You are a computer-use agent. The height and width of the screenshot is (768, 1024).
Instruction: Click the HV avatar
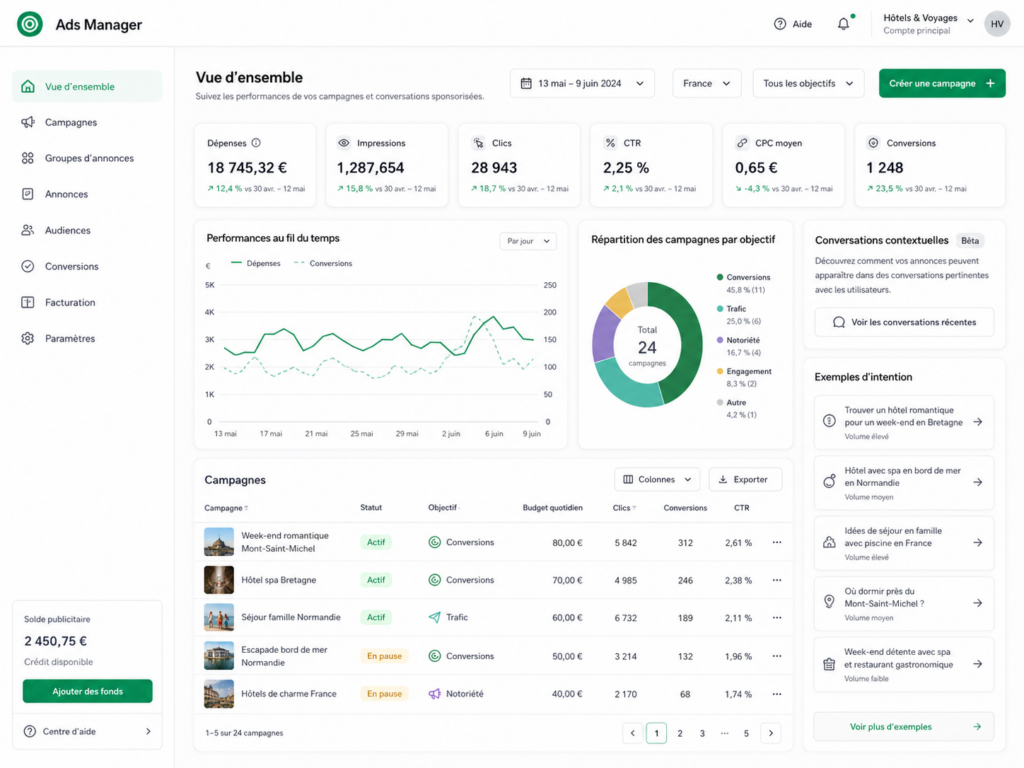[997, 24]
